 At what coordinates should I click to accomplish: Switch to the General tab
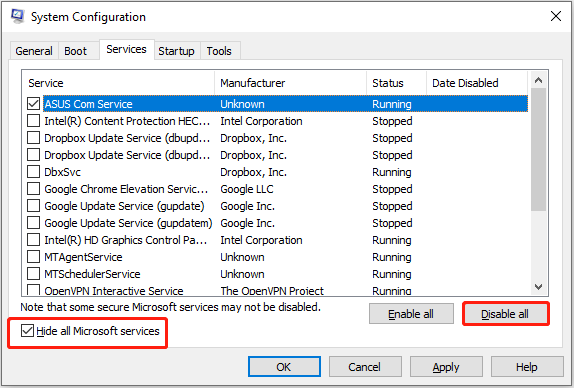click(x=34, y=51)
